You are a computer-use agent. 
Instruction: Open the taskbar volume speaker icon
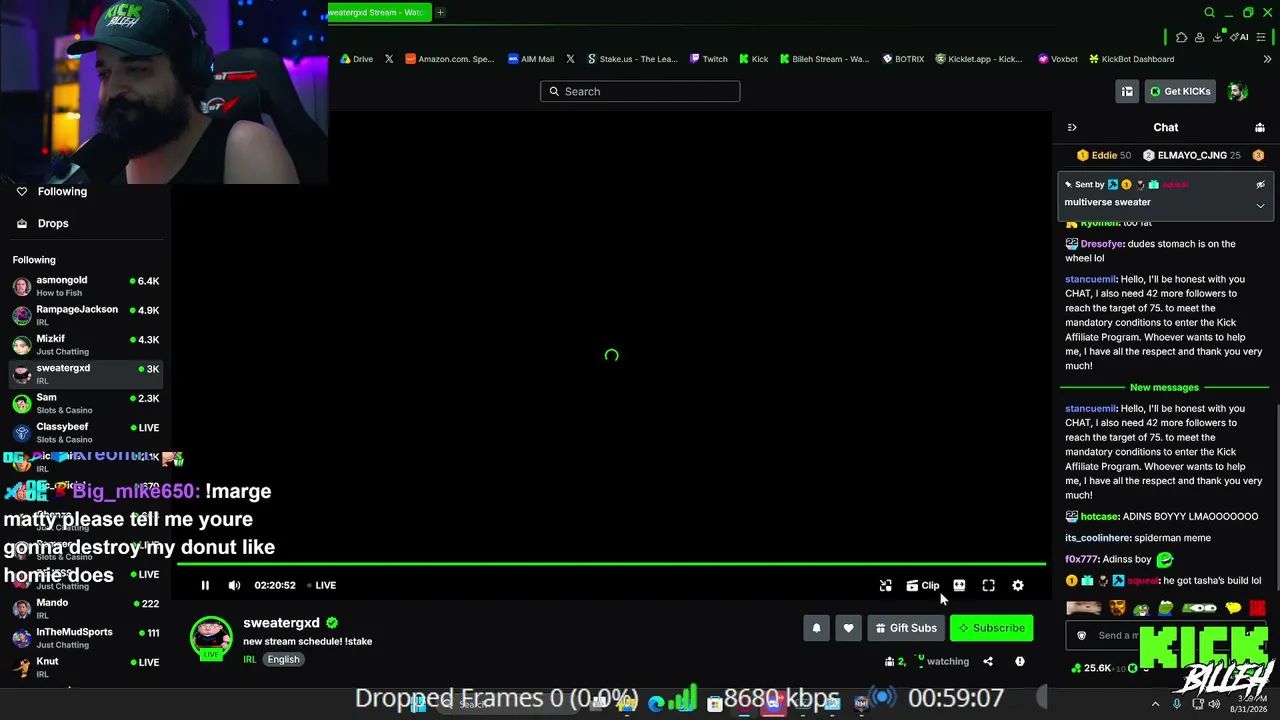1215,704
